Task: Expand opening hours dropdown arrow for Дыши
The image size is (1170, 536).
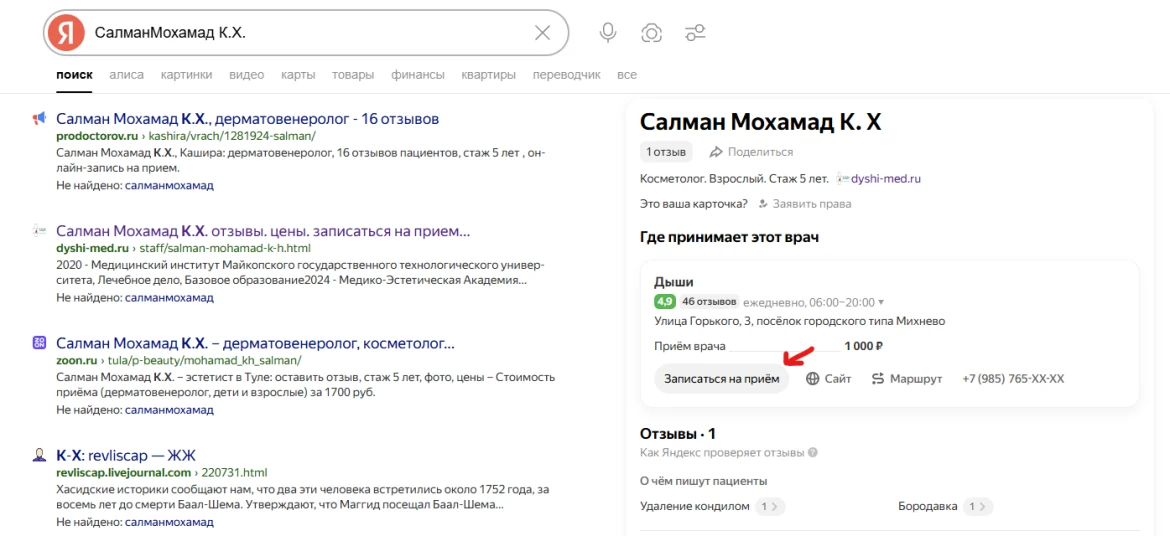Action: (881, 302)
